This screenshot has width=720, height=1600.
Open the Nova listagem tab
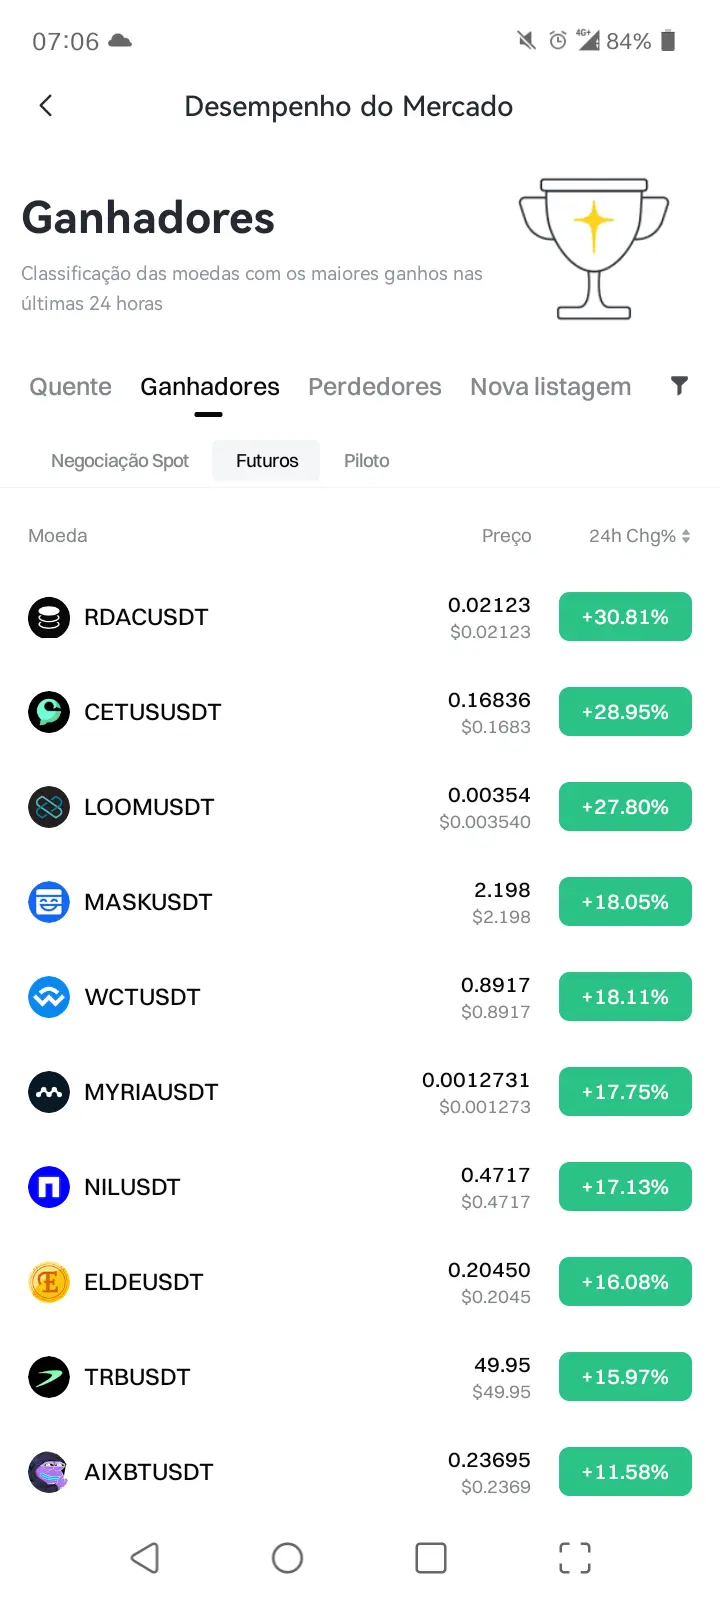(x=551, y=387)
